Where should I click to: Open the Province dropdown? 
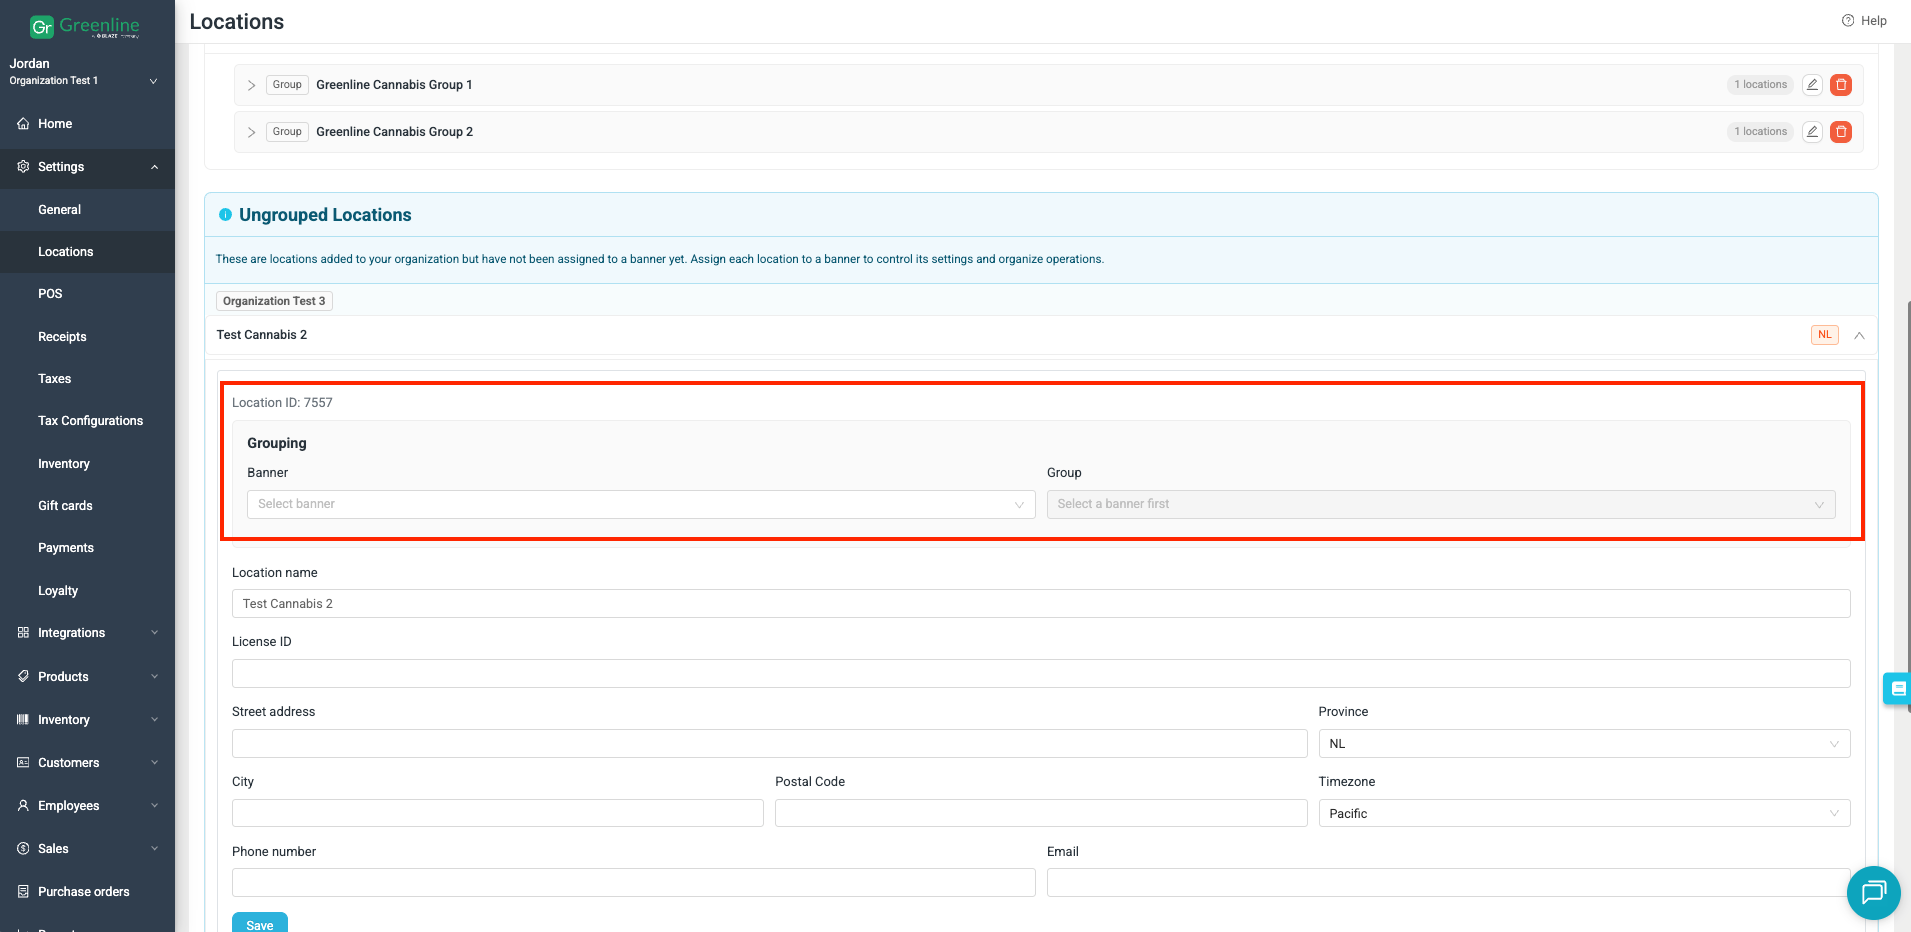pyautogui.click(x=1584, y=744)
